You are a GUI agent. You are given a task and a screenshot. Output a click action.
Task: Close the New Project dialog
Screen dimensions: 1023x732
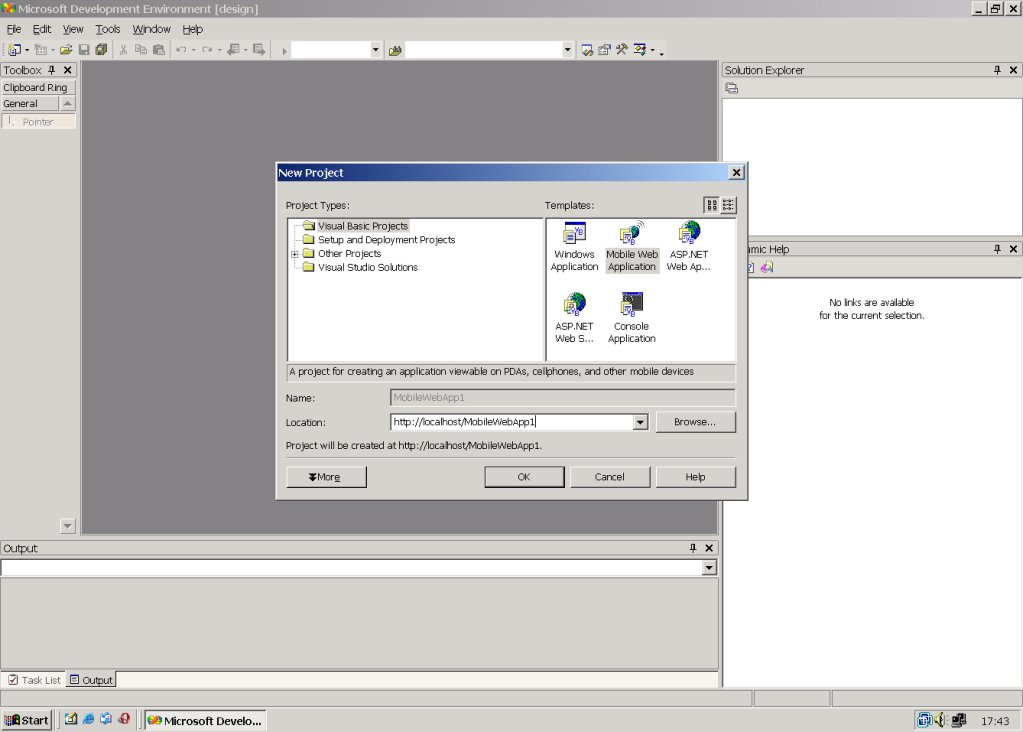tap(736, 172)
